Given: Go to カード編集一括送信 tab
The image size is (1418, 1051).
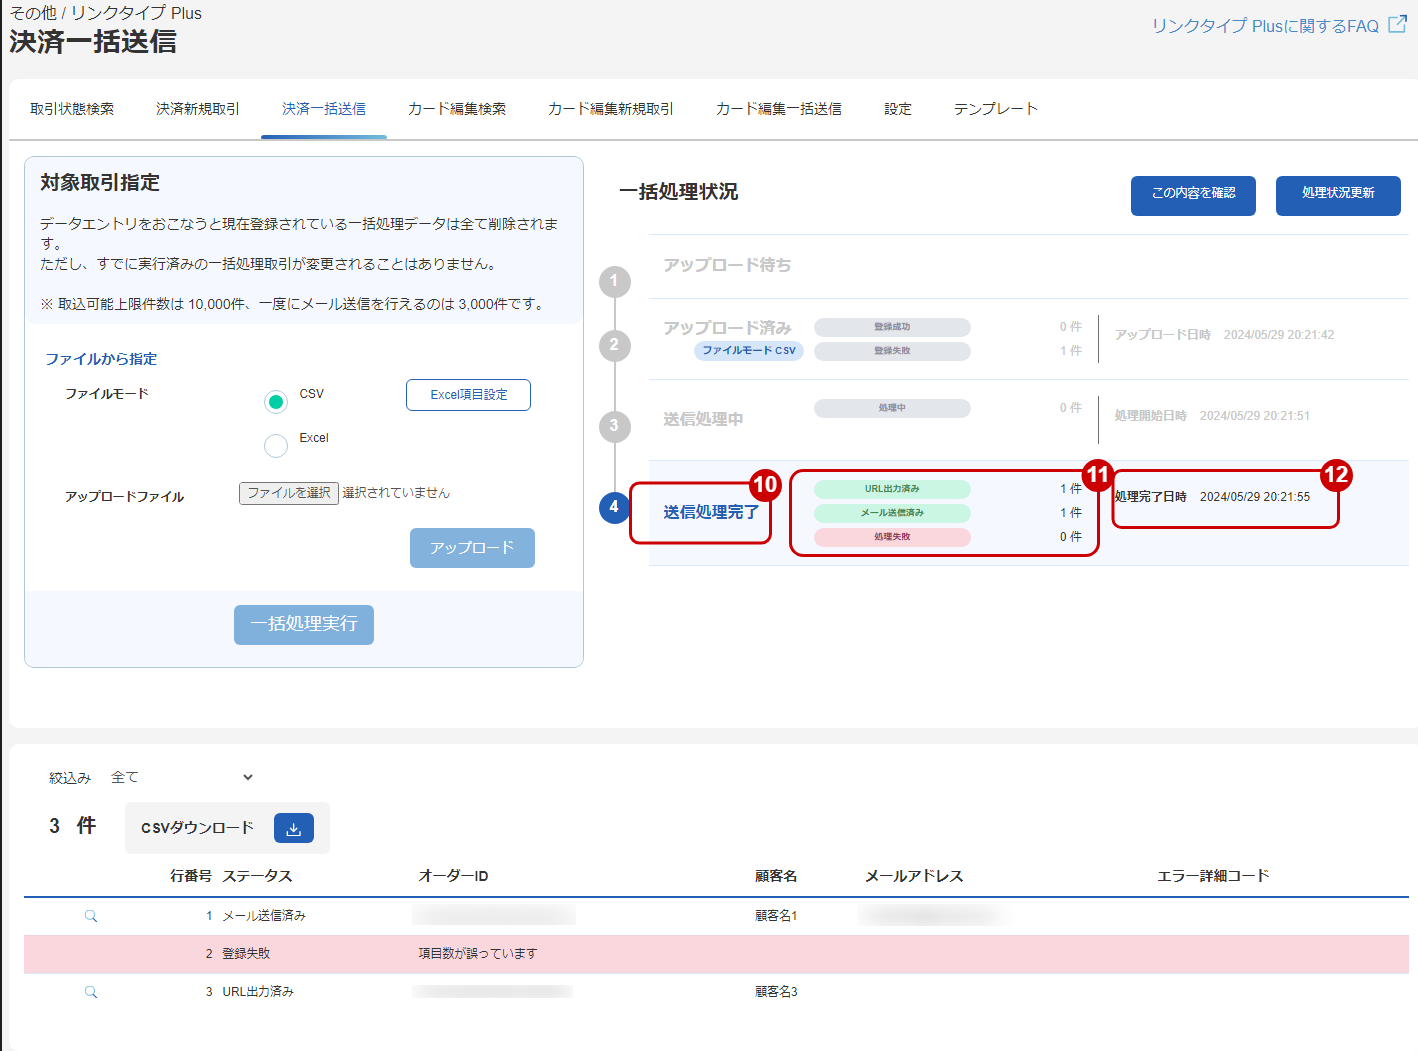Looking at the screenshot, I should [779, 109].
